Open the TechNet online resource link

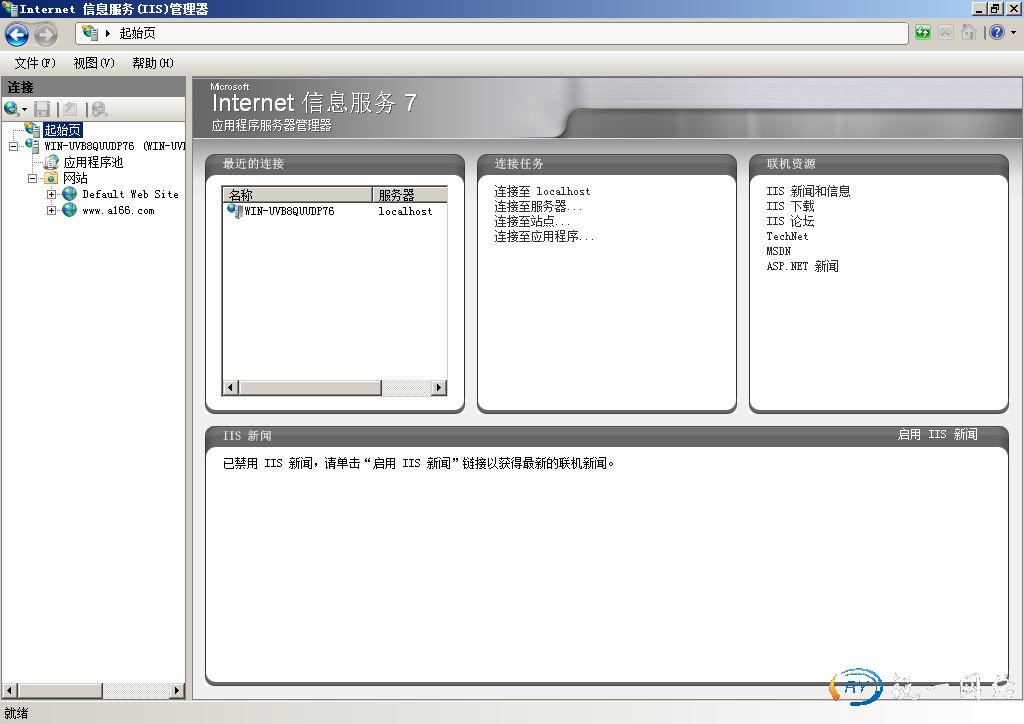787,236
